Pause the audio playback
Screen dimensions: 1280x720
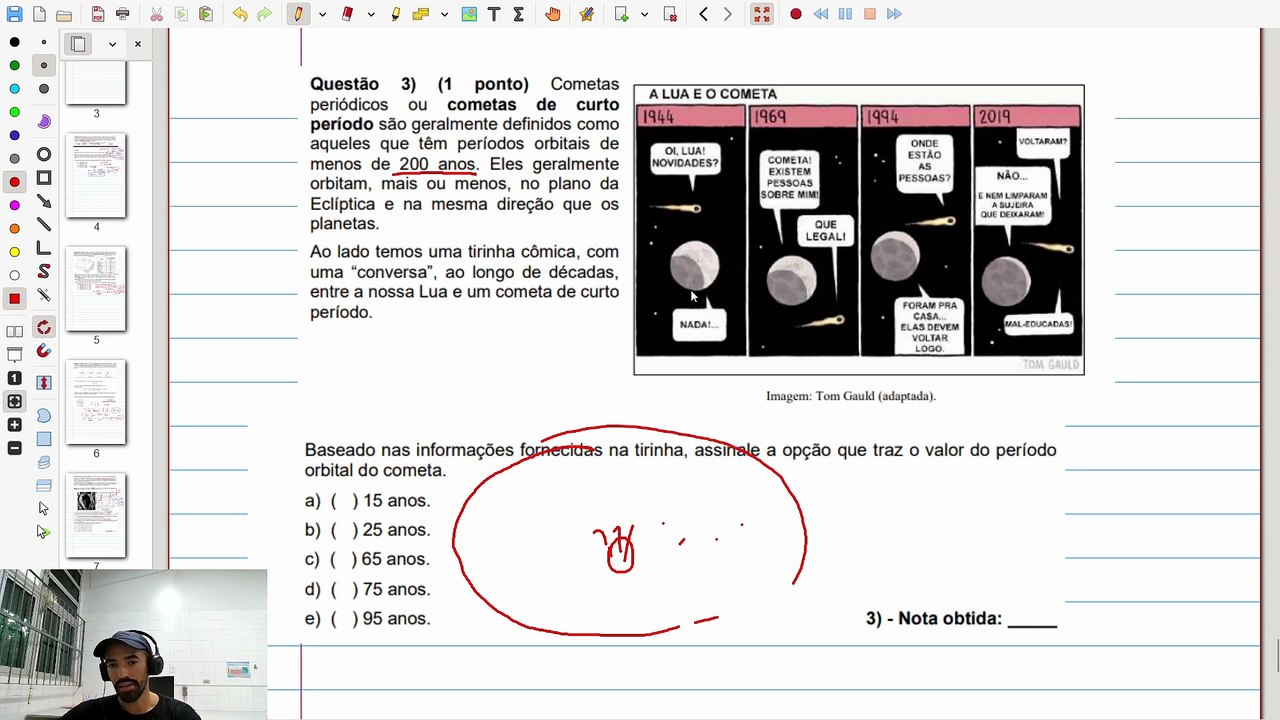coord(845,14)
